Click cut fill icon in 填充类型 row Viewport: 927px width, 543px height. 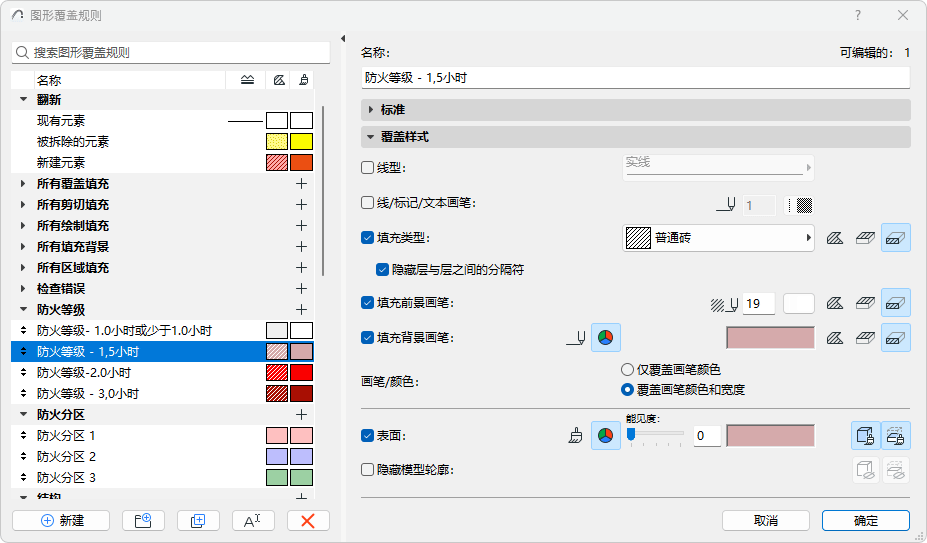click(896, 238)
